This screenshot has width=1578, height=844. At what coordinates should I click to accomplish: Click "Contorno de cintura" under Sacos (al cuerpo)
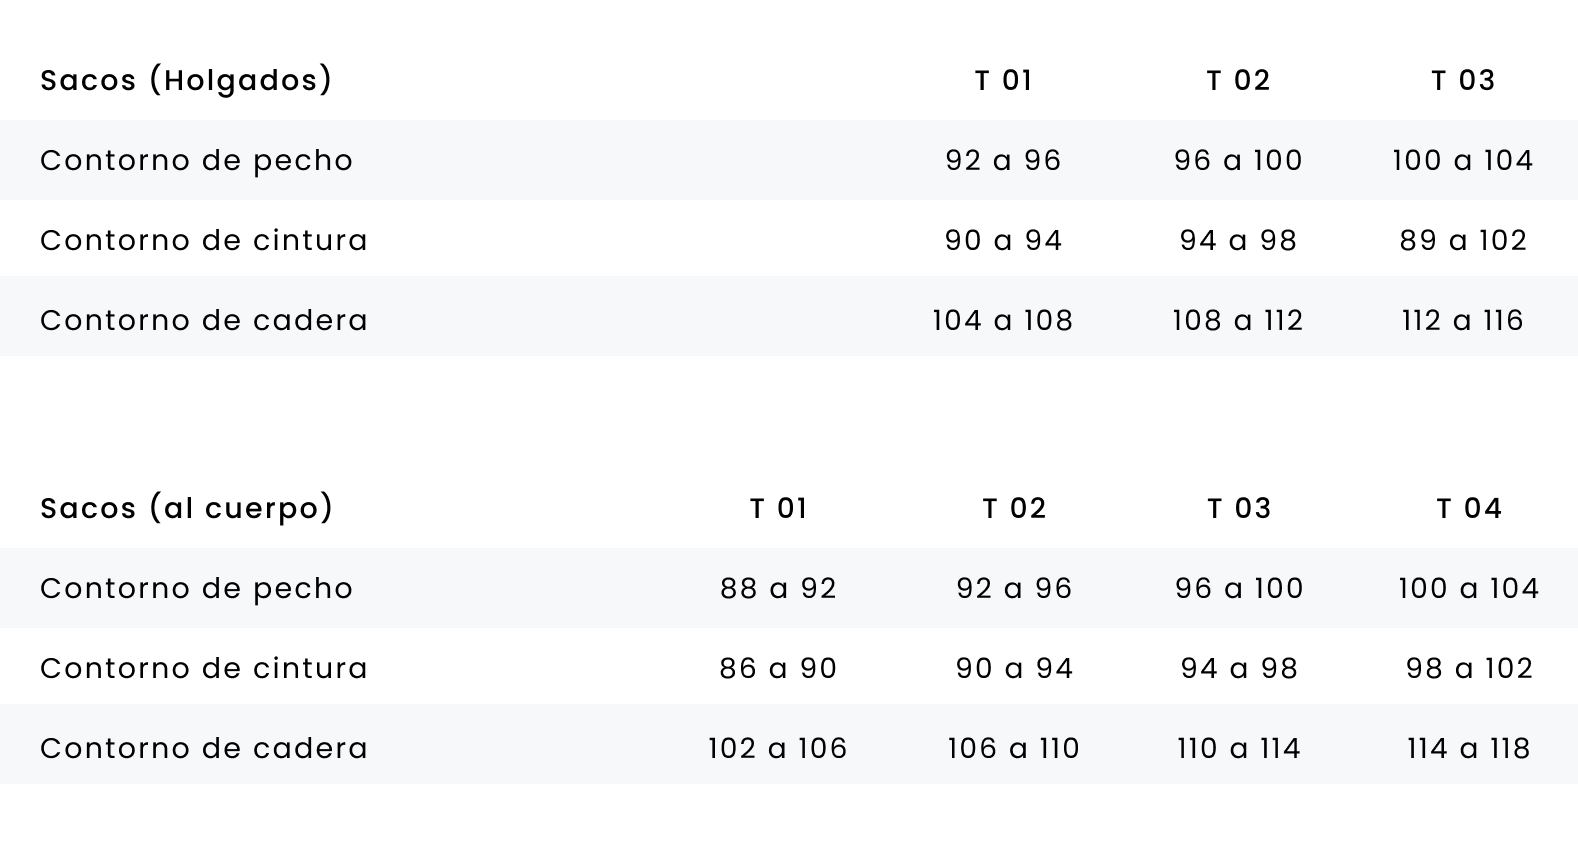(204, 668)
